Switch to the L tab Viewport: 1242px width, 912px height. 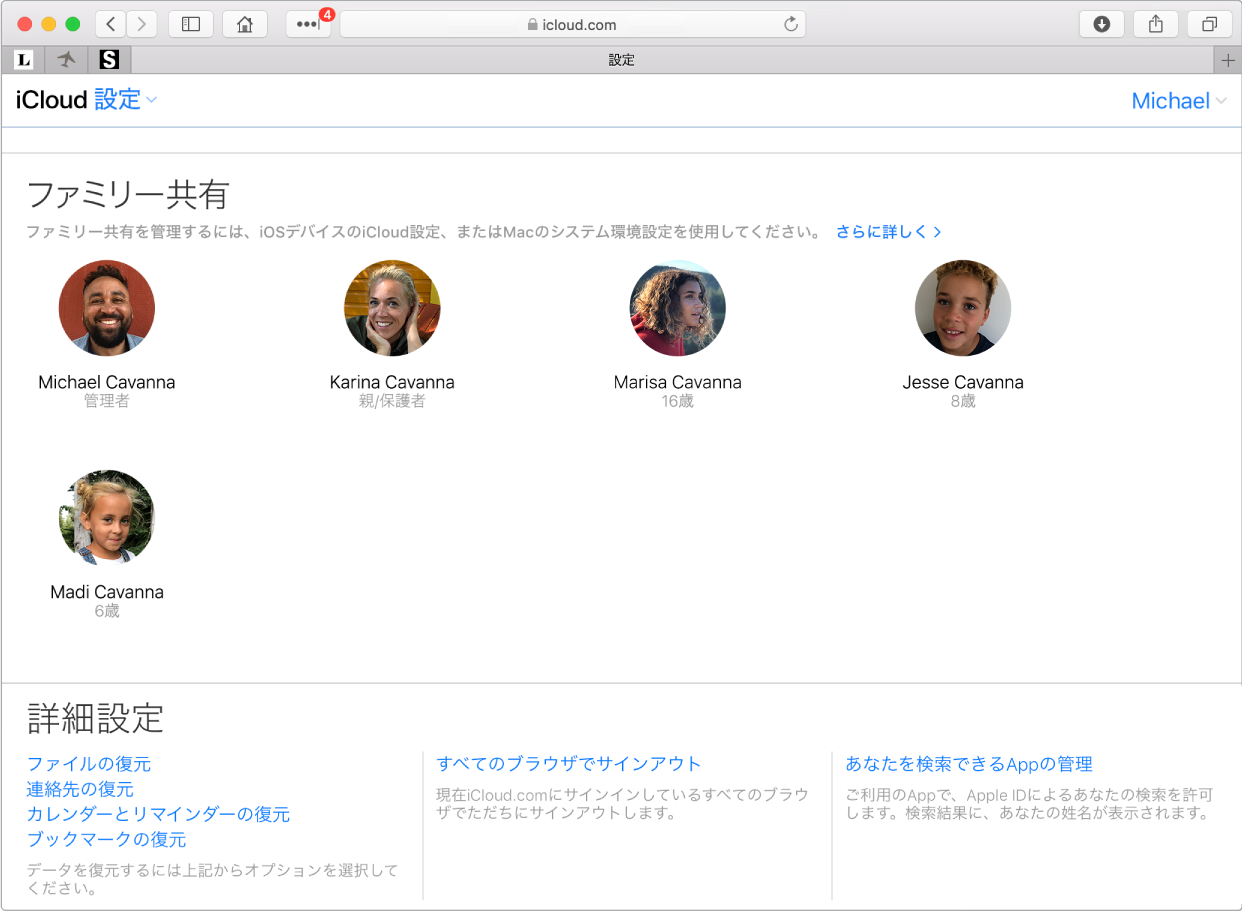point(22,59)
